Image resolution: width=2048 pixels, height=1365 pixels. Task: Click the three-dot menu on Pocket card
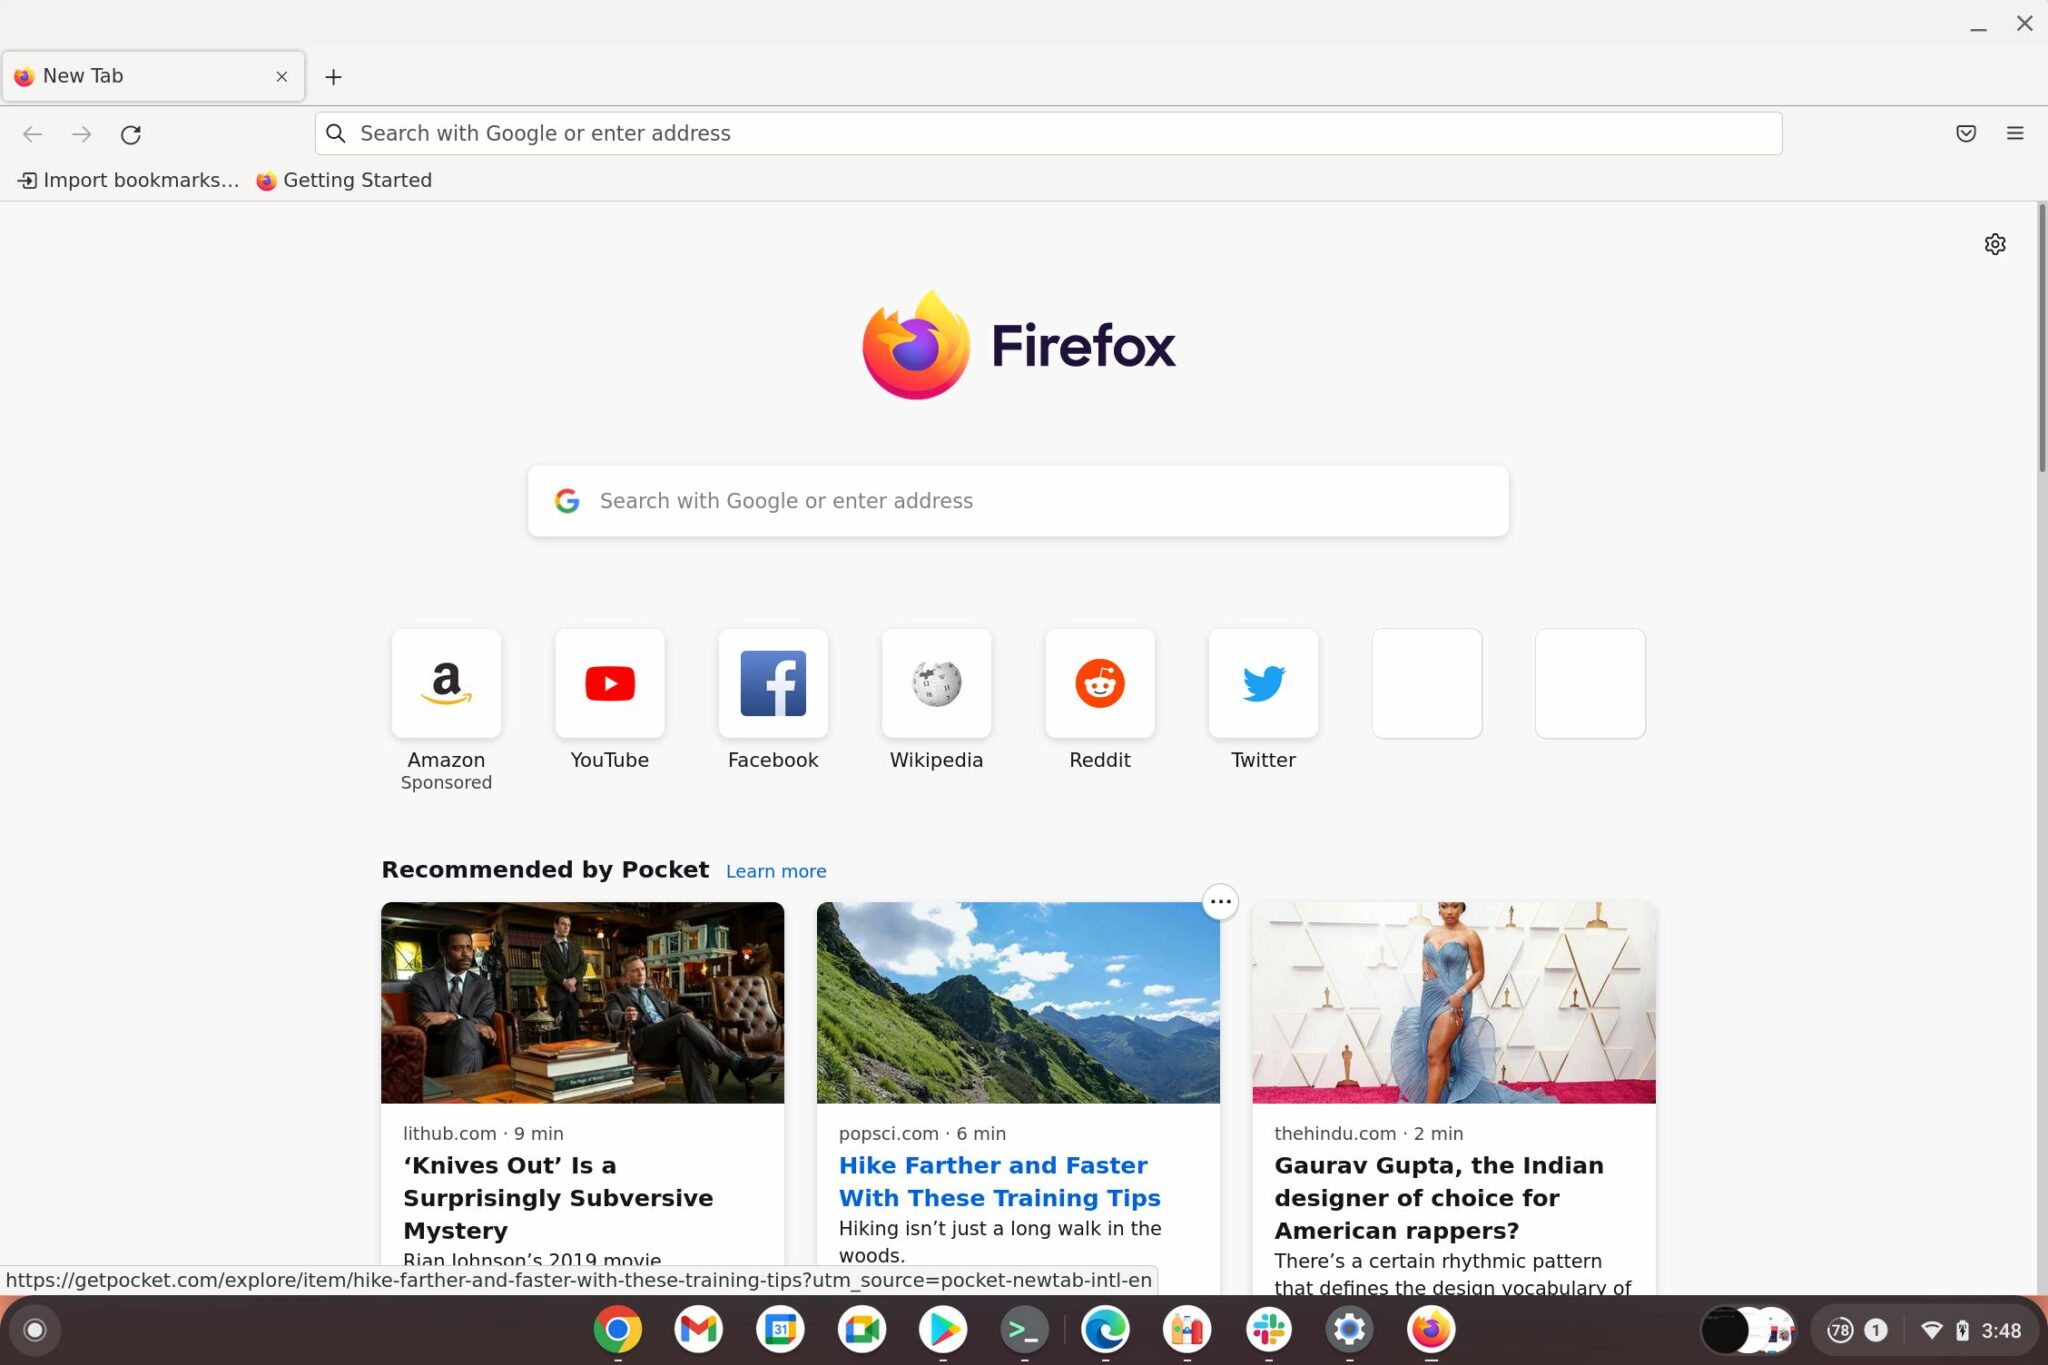pos(1220,900)
